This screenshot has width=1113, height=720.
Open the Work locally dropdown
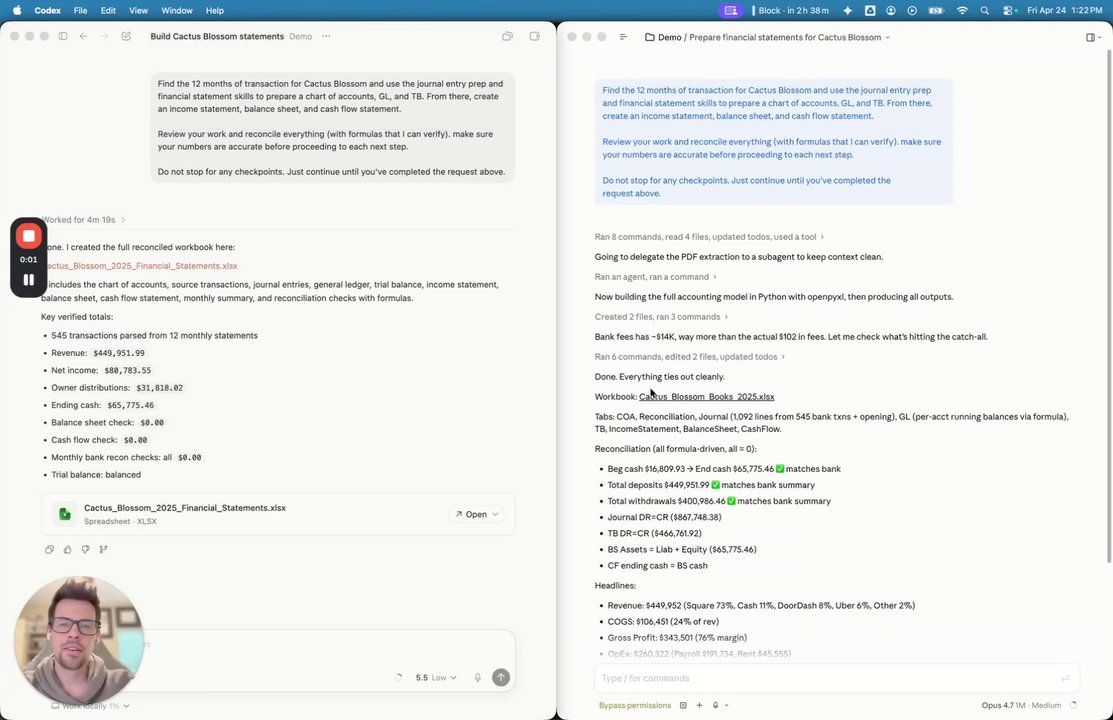click(x=91, y=706)
